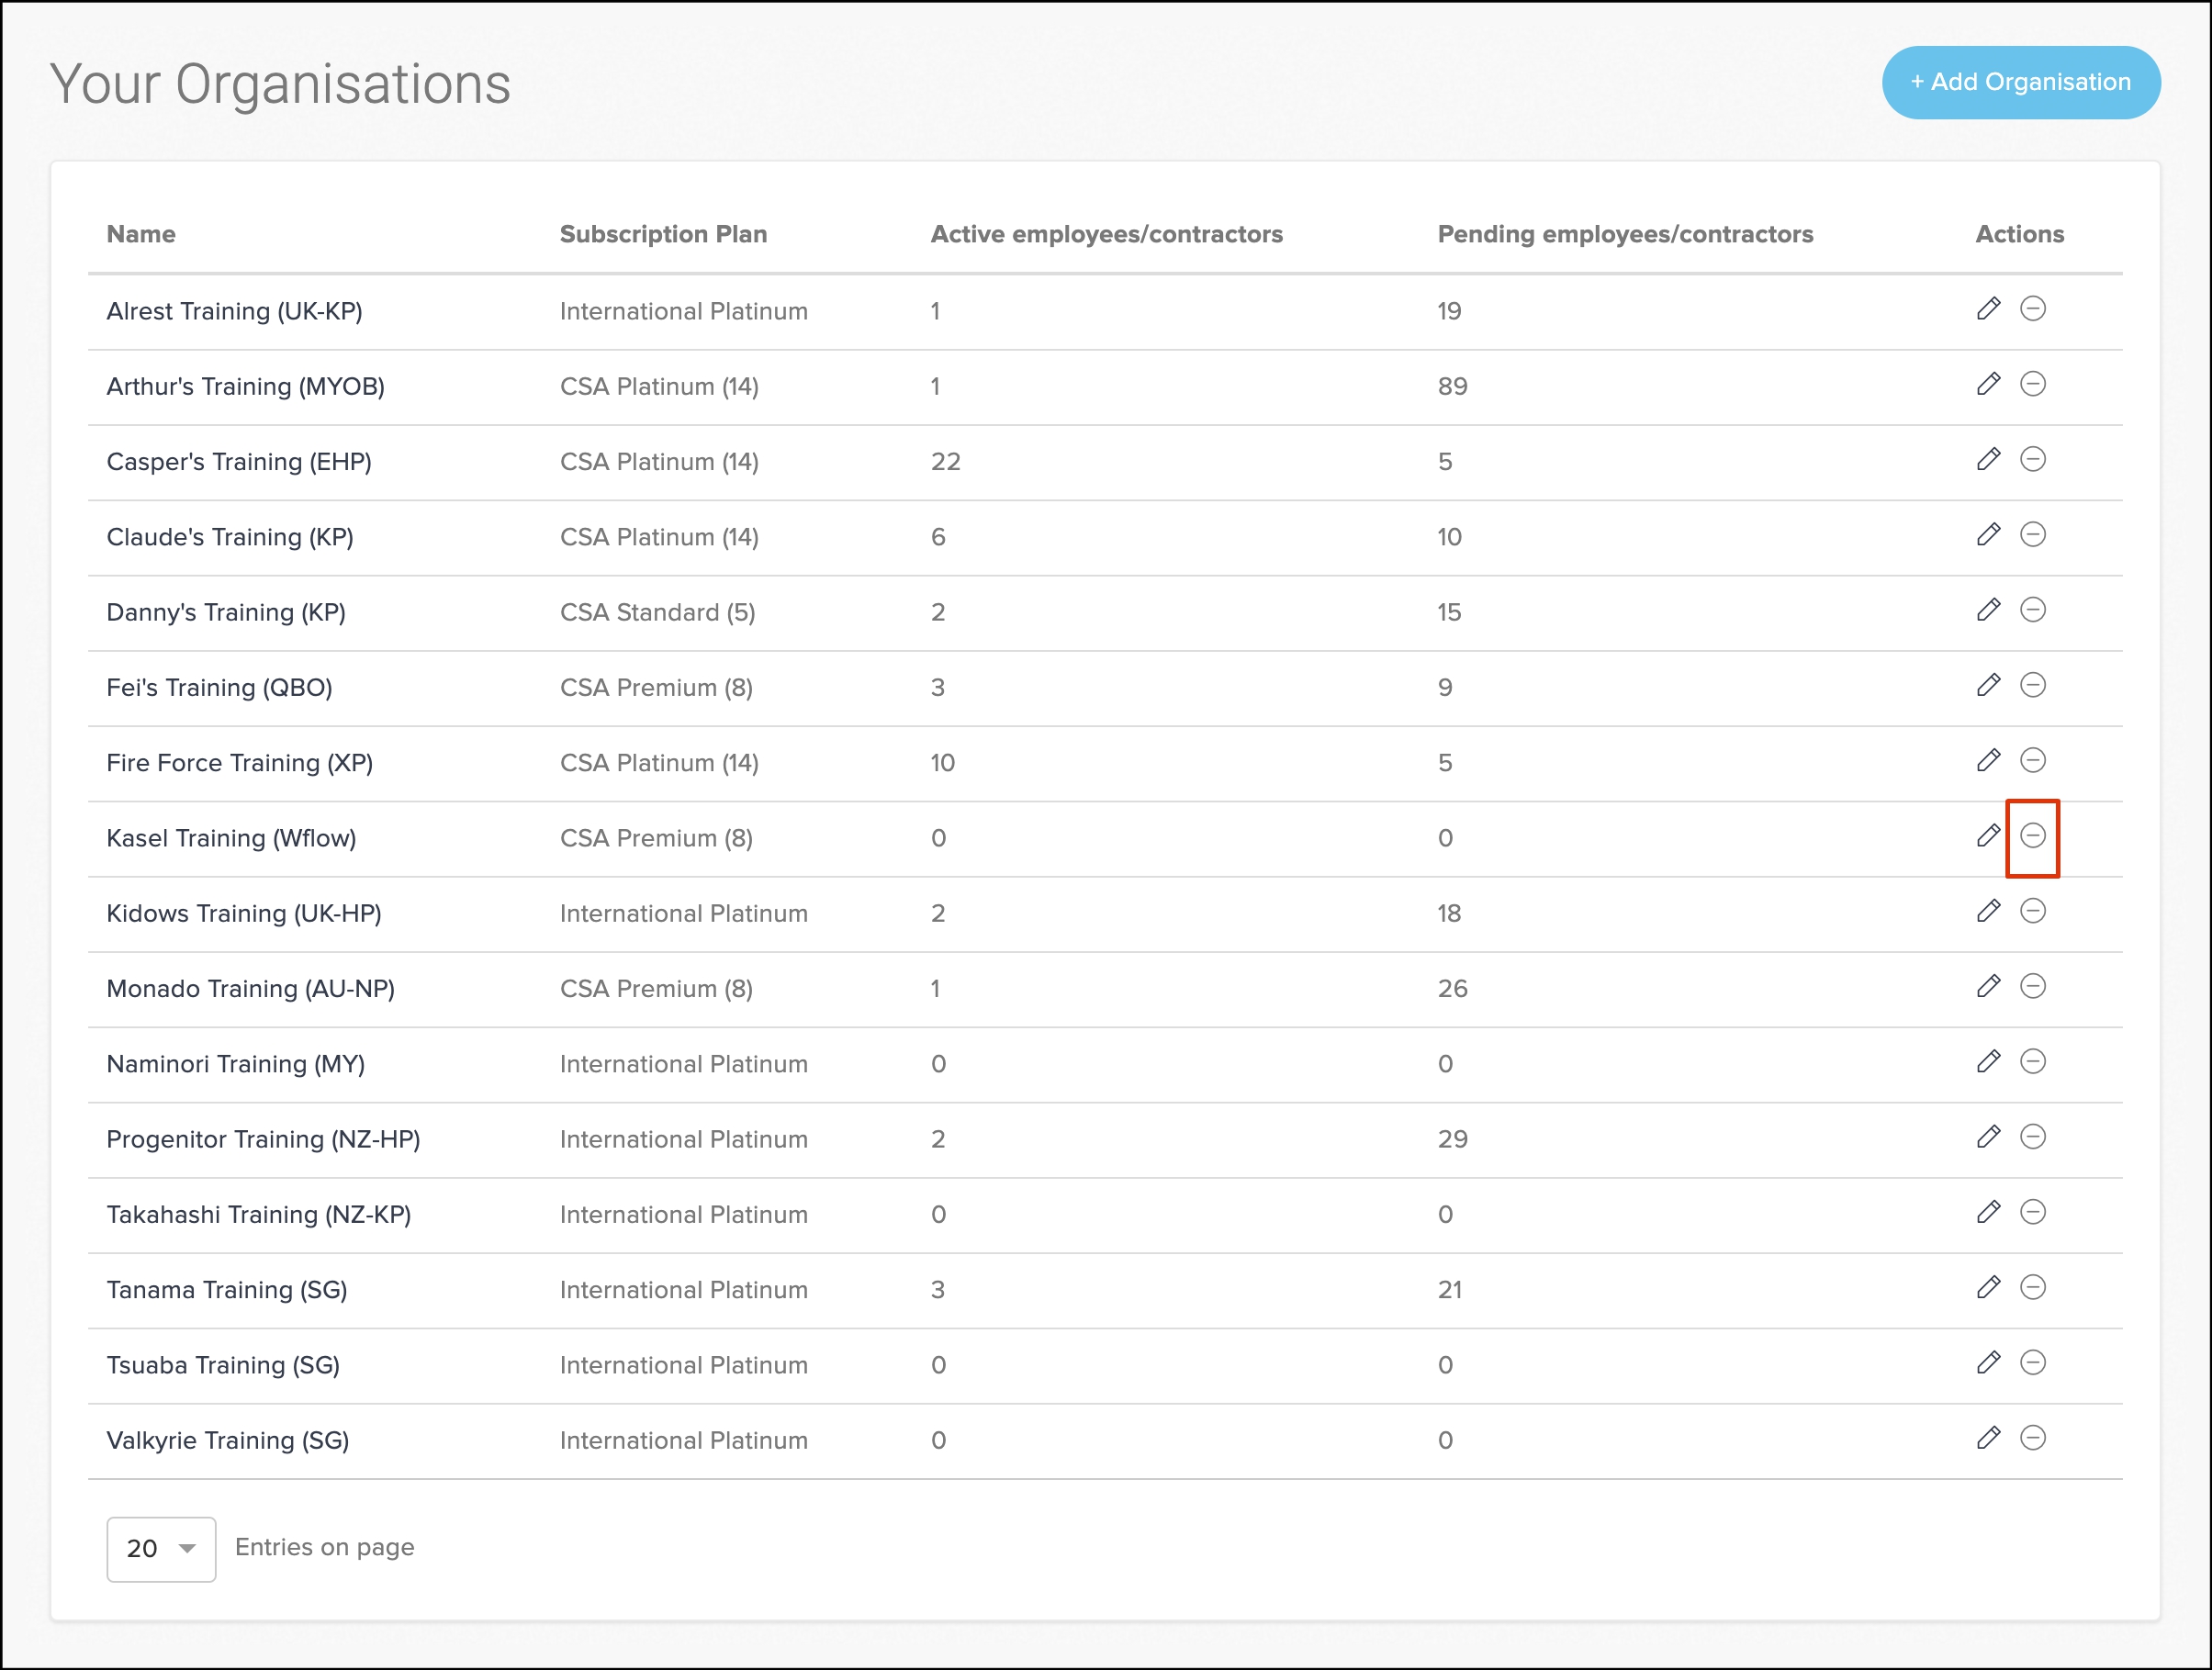This screenshot has height=1670, width=2212.
Task: Open Kidows Training (UK-HP) organisation name
Action: click(x=244, y=913)
